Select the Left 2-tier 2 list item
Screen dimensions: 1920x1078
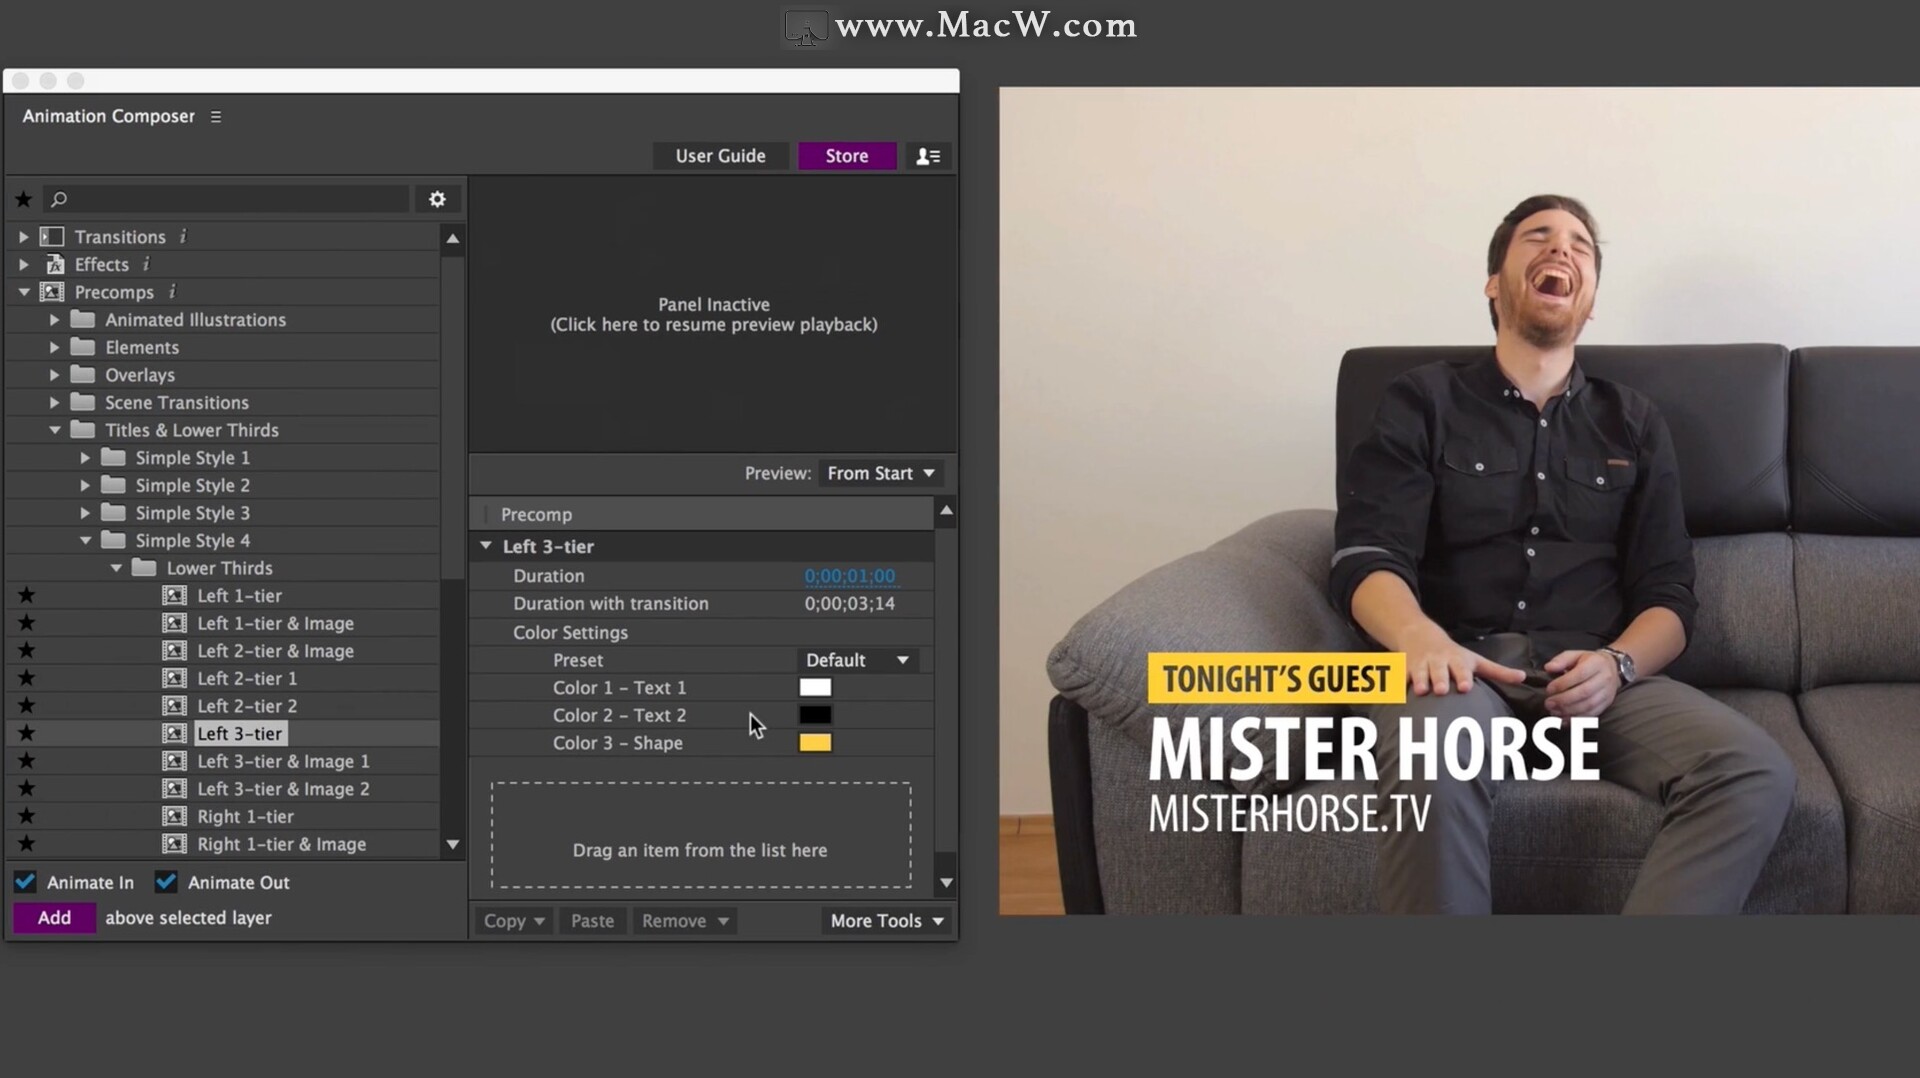tap(247, 706)
